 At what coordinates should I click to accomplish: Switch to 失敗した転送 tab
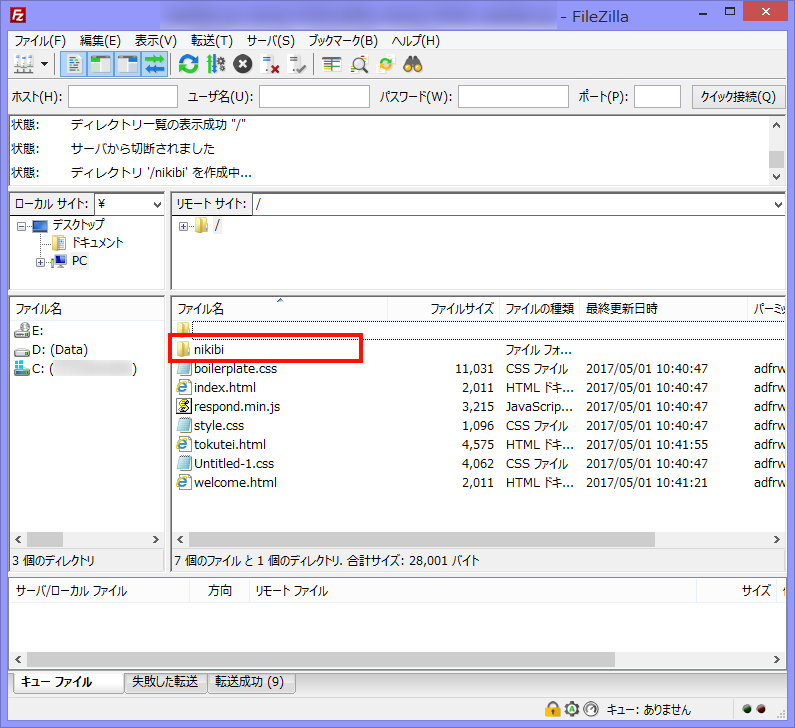pos(165,681)
